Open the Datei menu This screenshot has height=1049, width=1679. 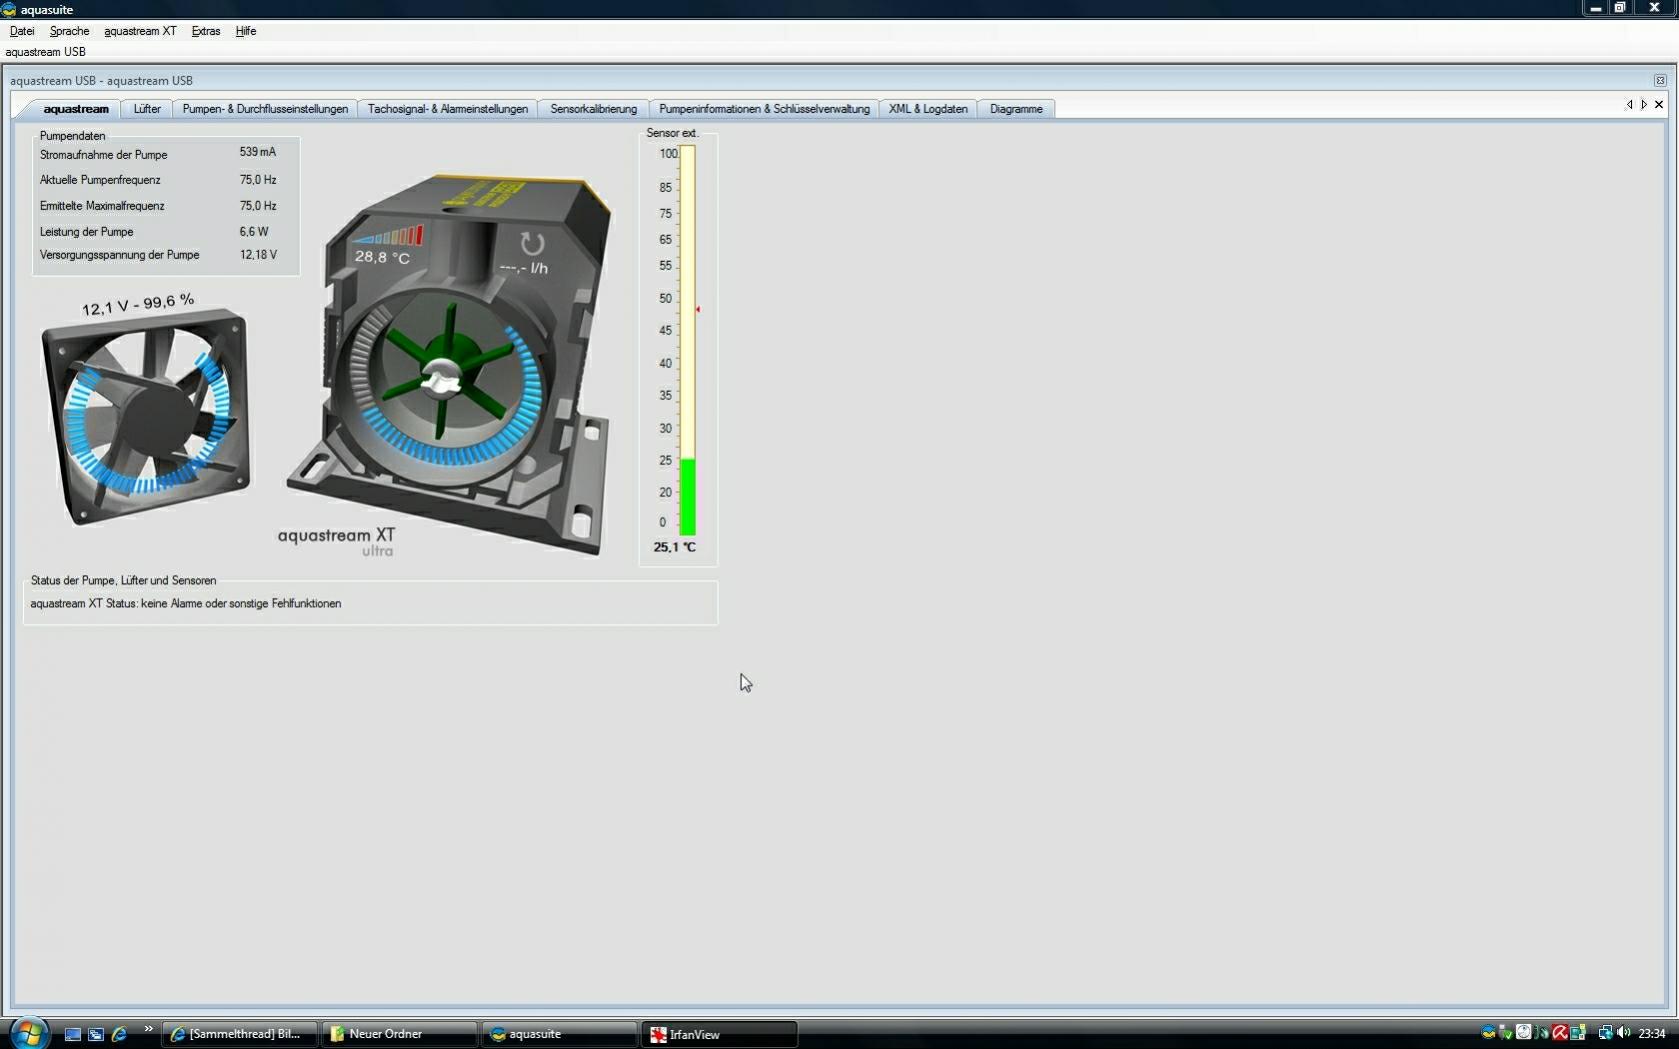pyautogui.click(x=22, y=31)
